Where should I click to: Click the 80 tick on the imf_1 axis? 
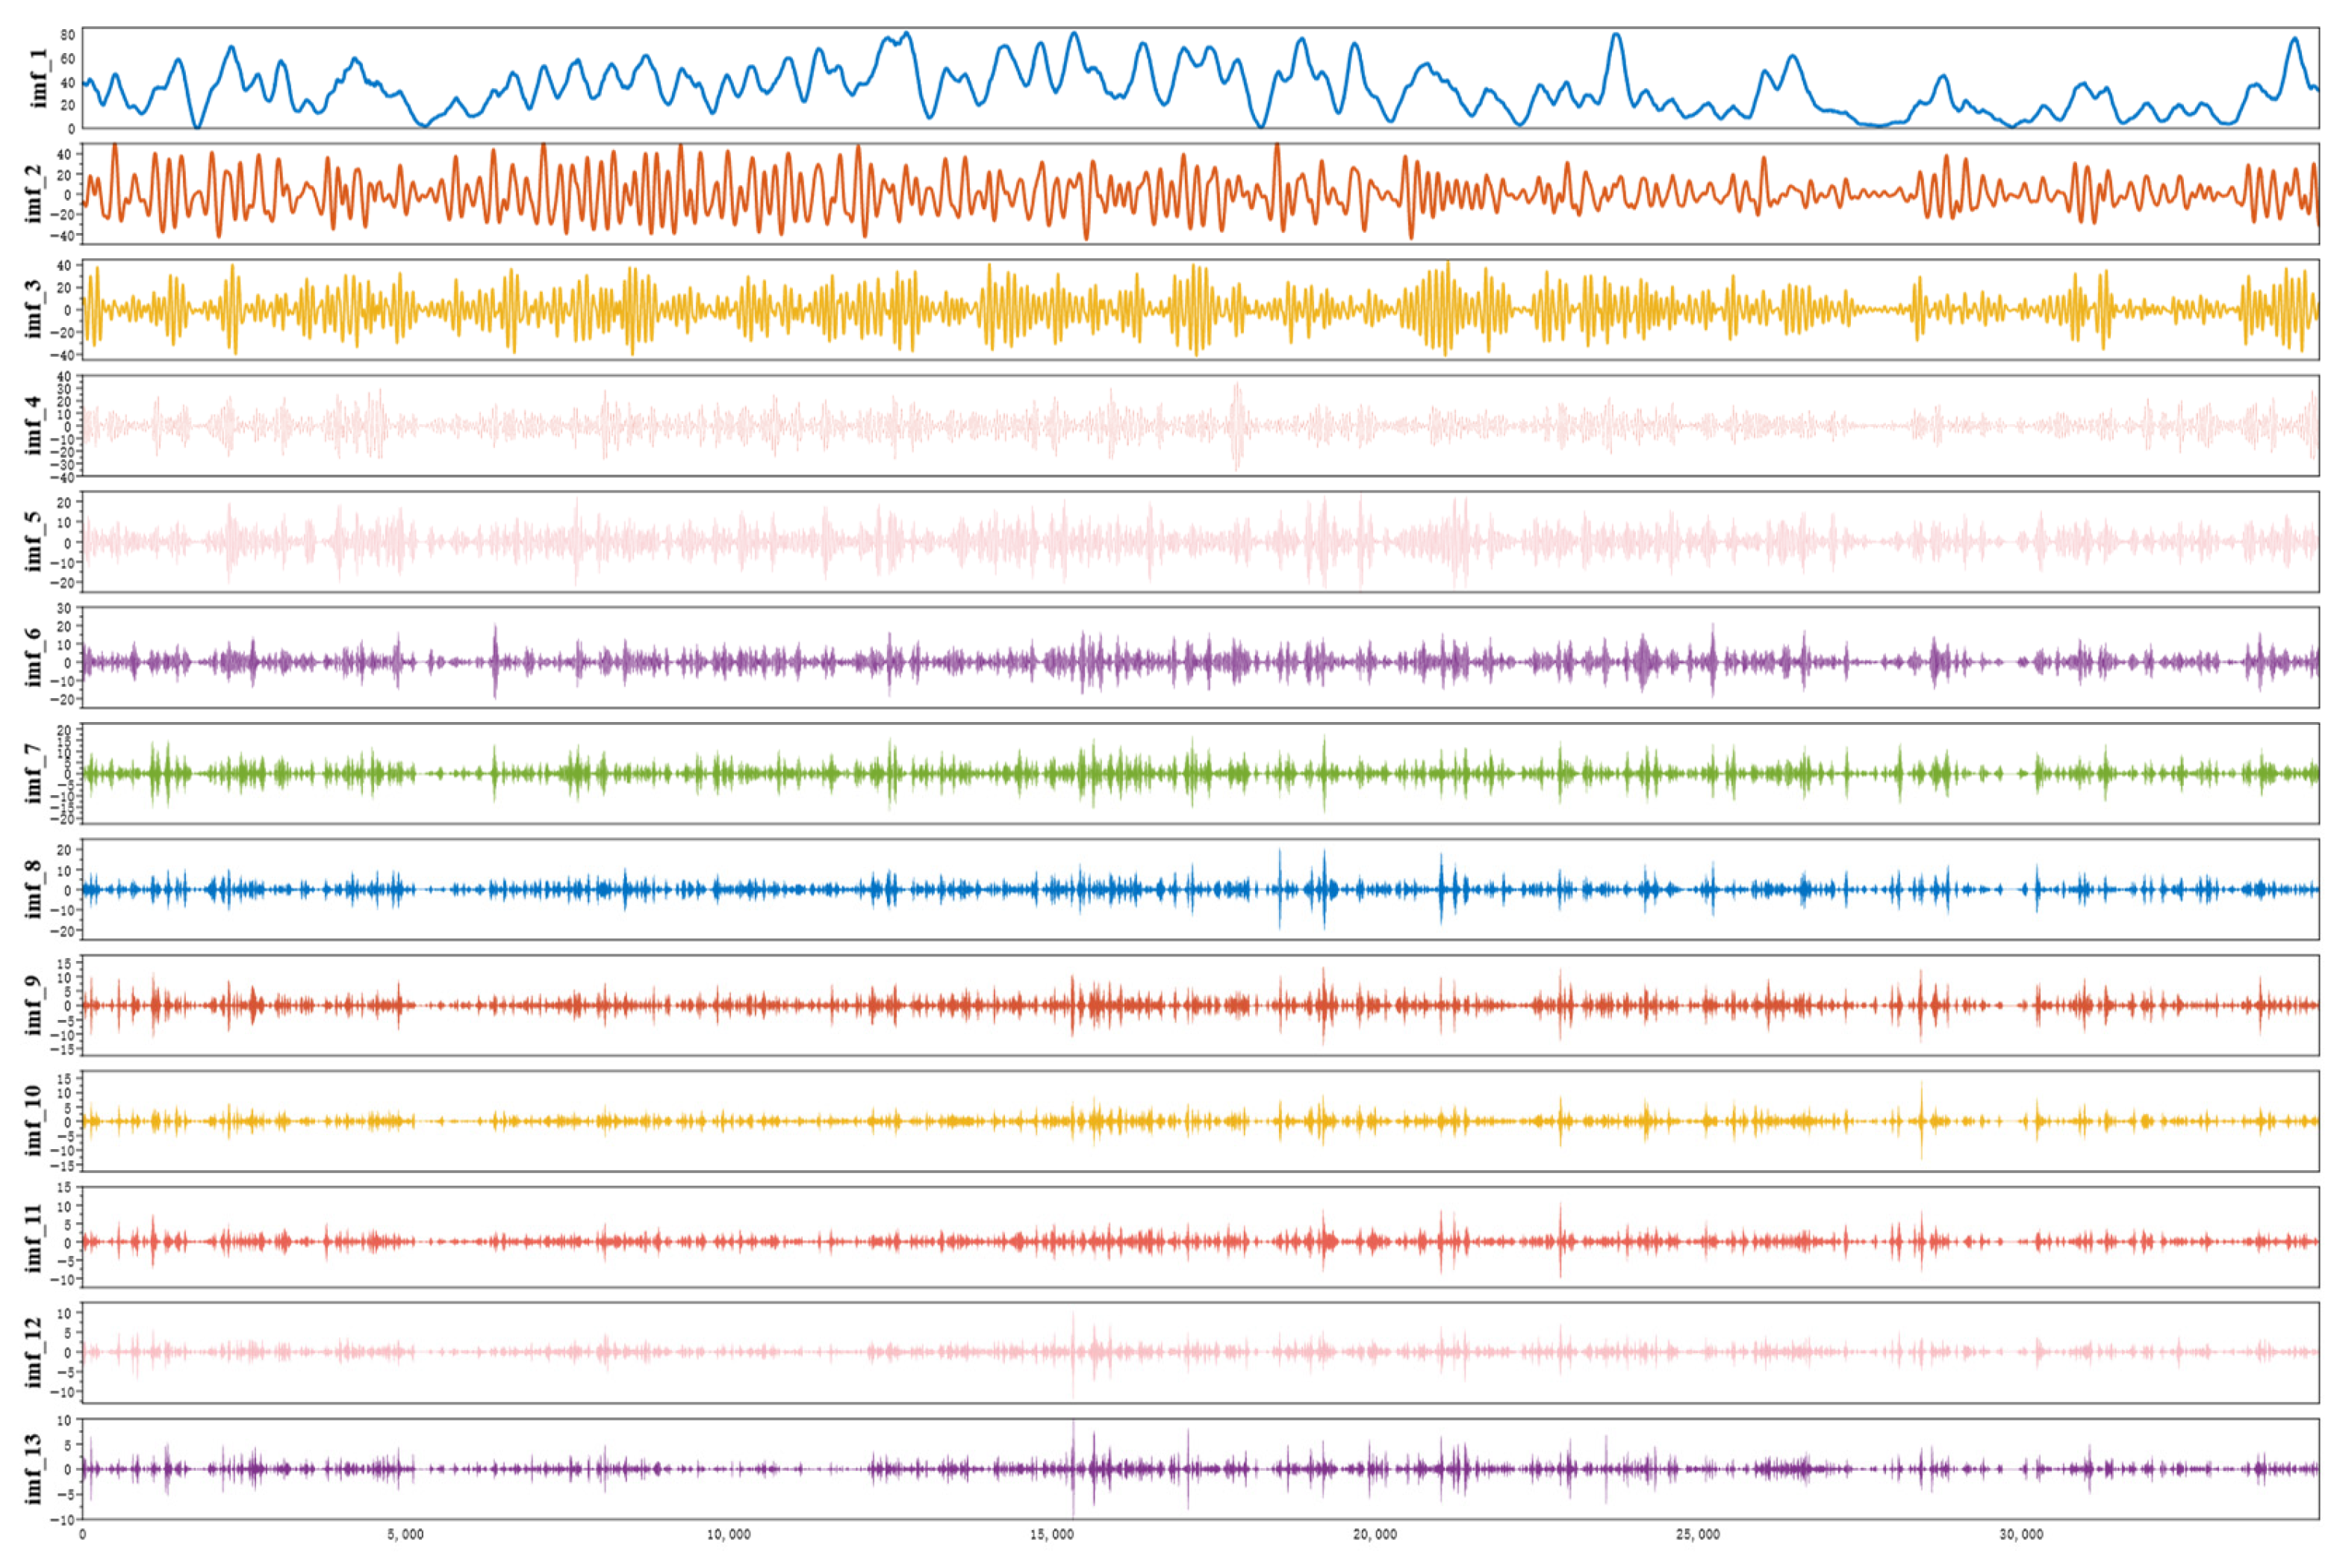(x=67, y=35)
